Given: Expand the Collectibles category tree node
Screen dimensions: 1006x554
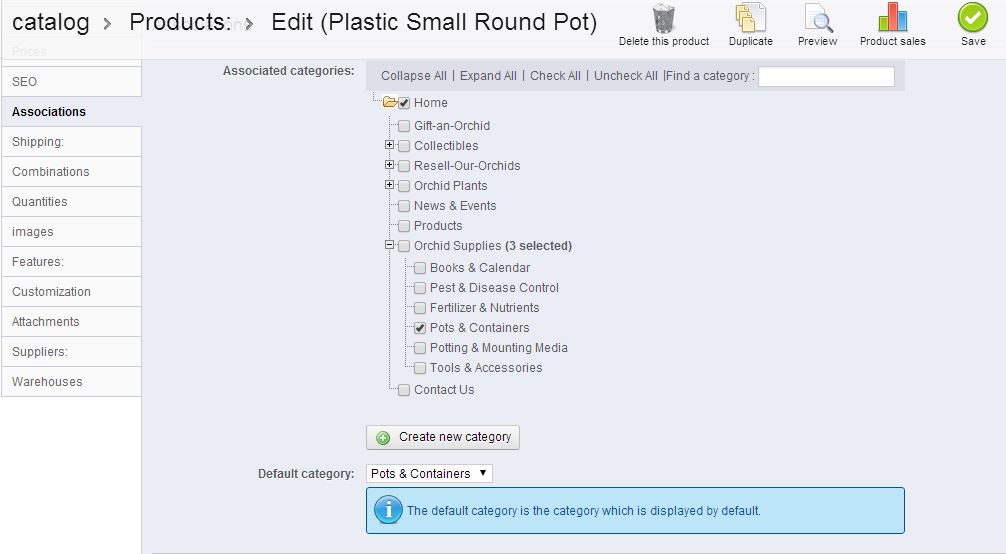Looking at the screenshot, I should click(390, 145).
